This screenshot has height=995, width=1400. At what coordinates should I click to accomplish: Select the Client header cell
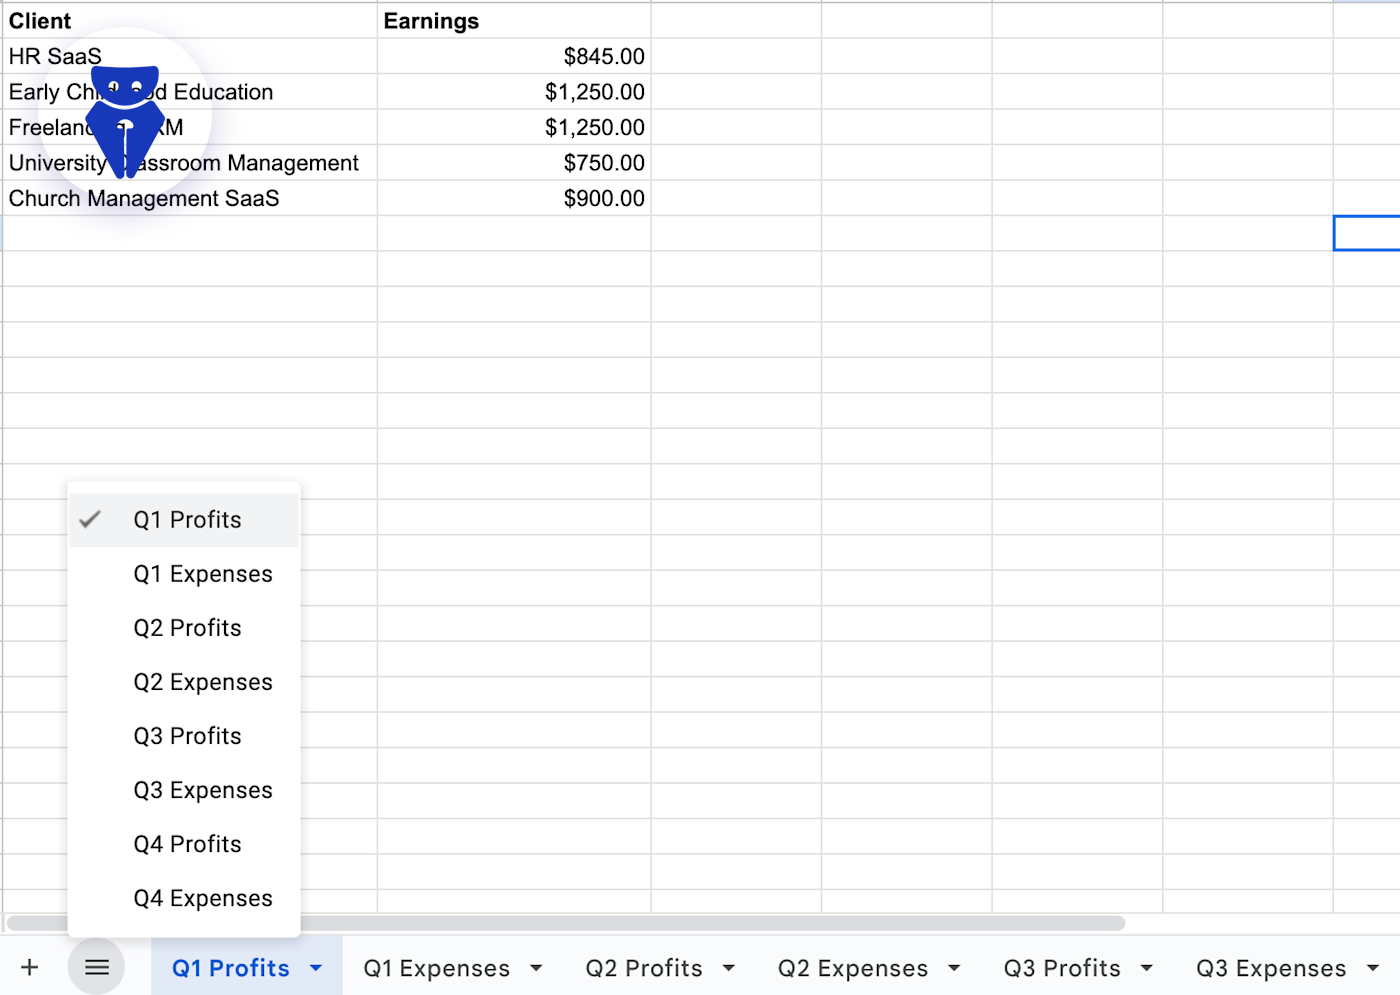[x=190, y=21]
